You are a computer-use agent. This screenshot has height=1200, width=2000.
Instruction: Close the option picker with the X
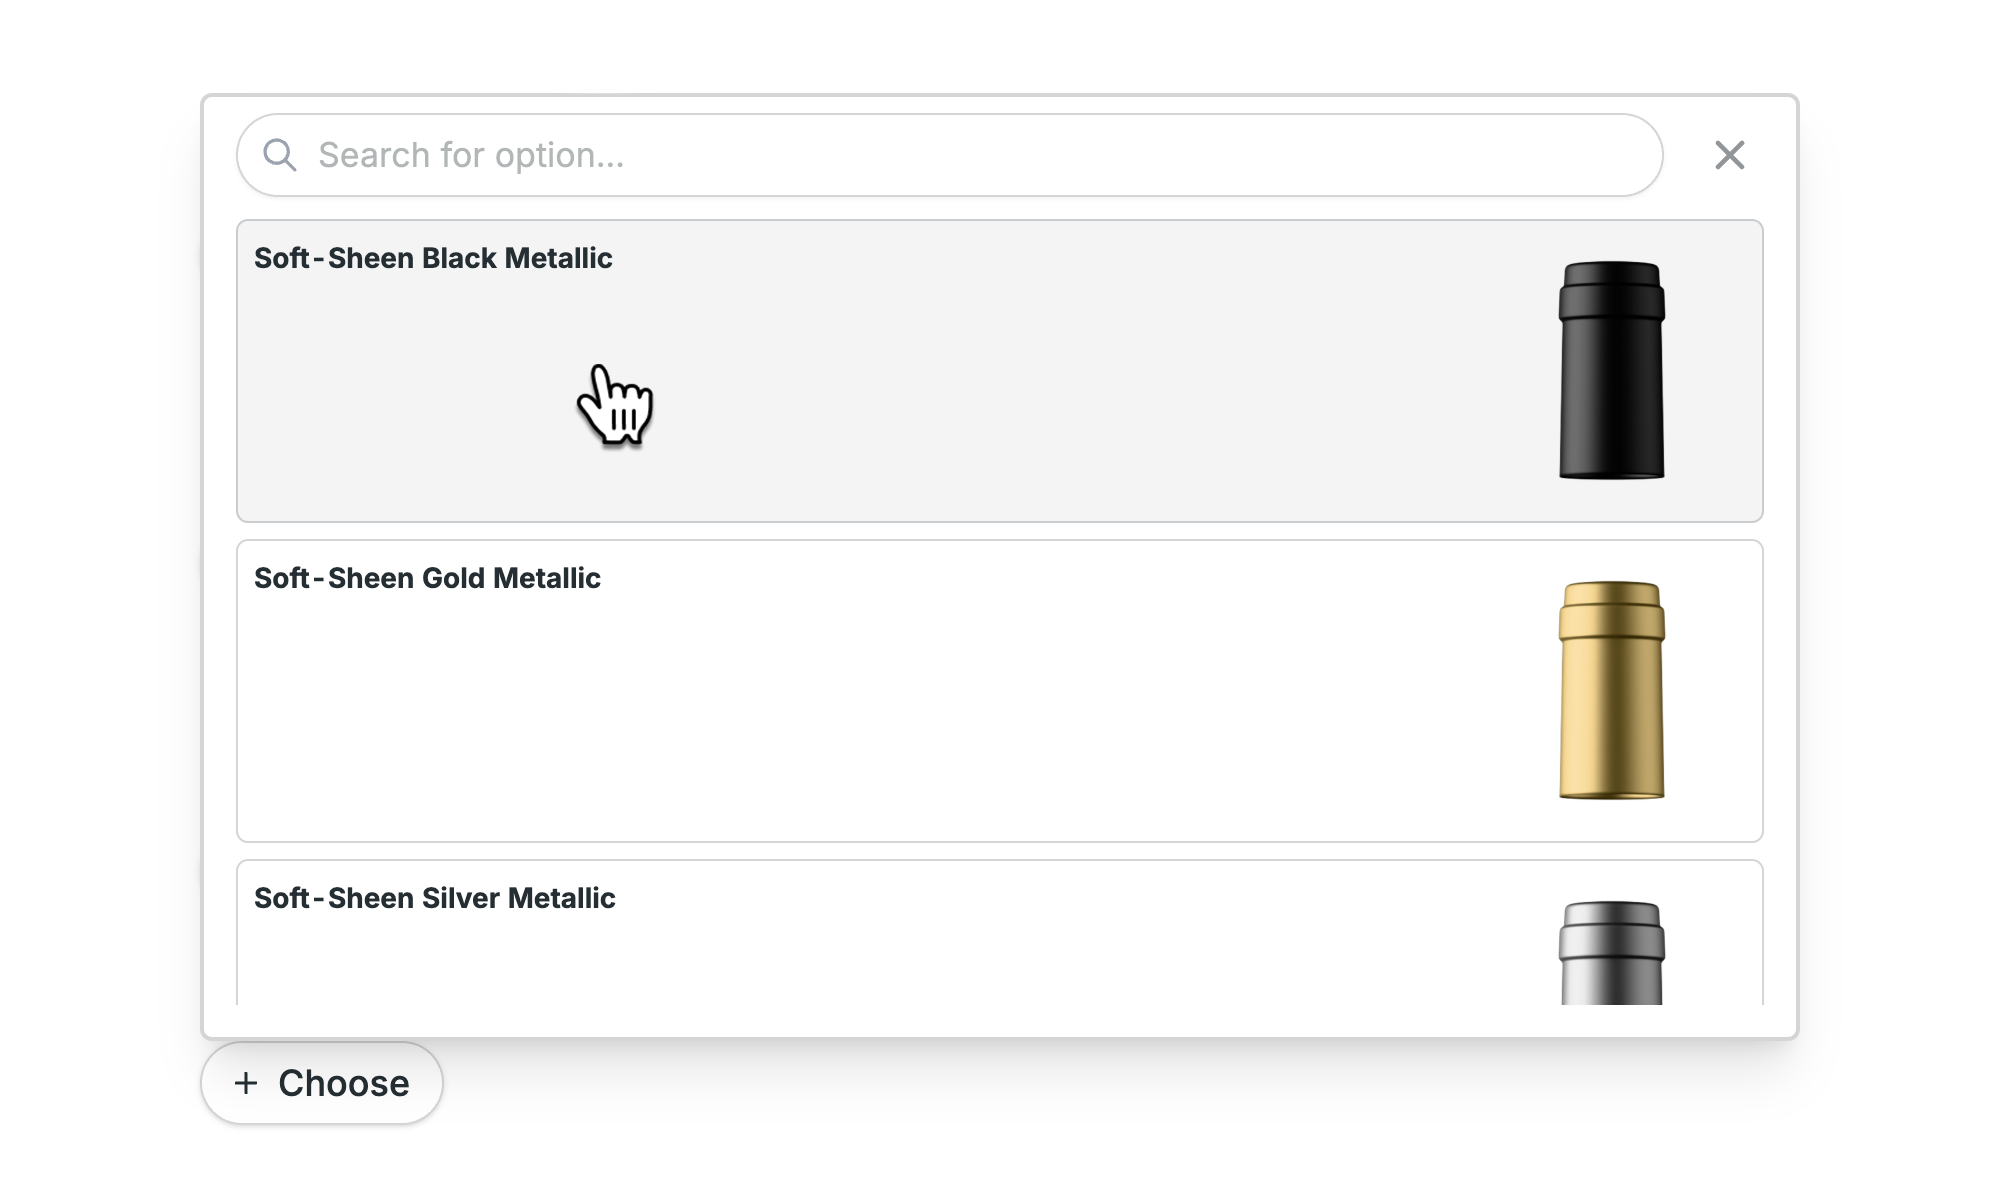pos(1730,155)
